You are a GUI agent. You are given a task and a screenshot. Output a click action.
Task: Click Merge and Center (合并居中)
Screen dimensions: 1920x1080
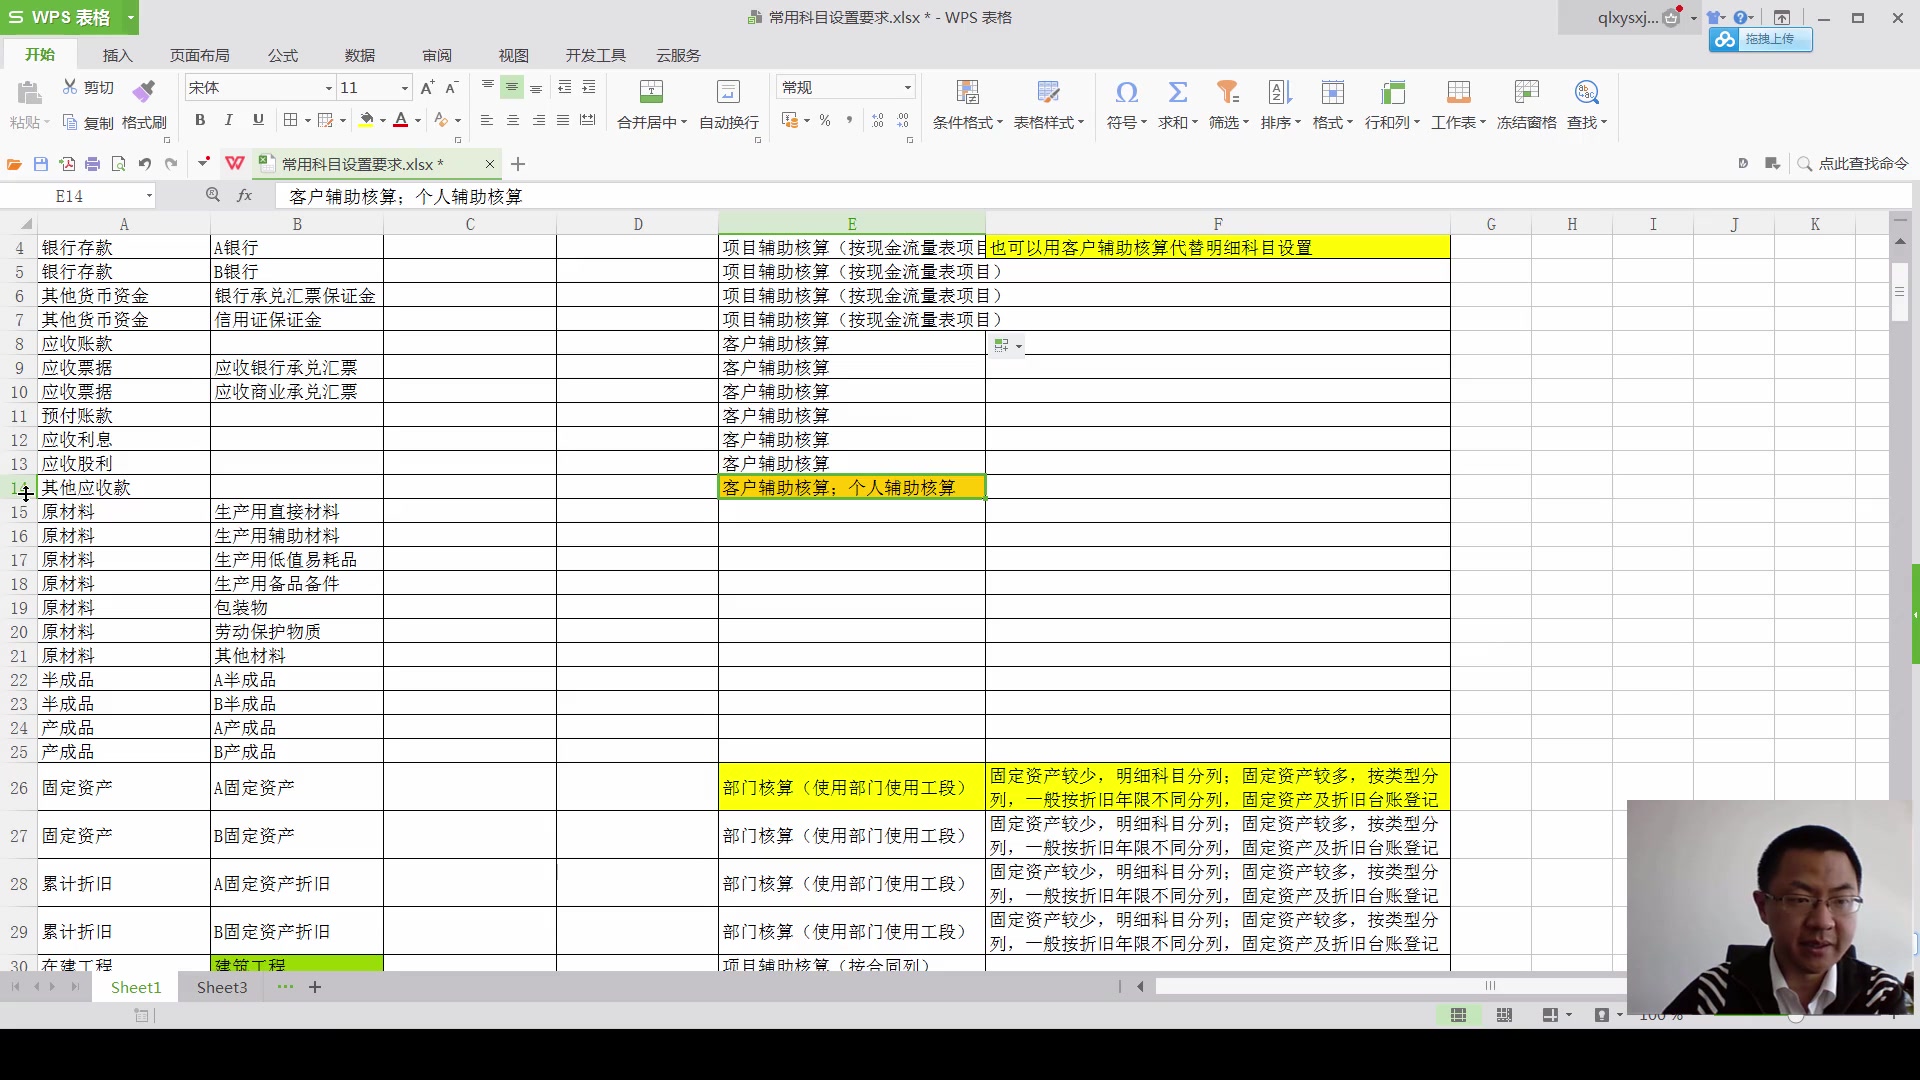tap(652, 105)
